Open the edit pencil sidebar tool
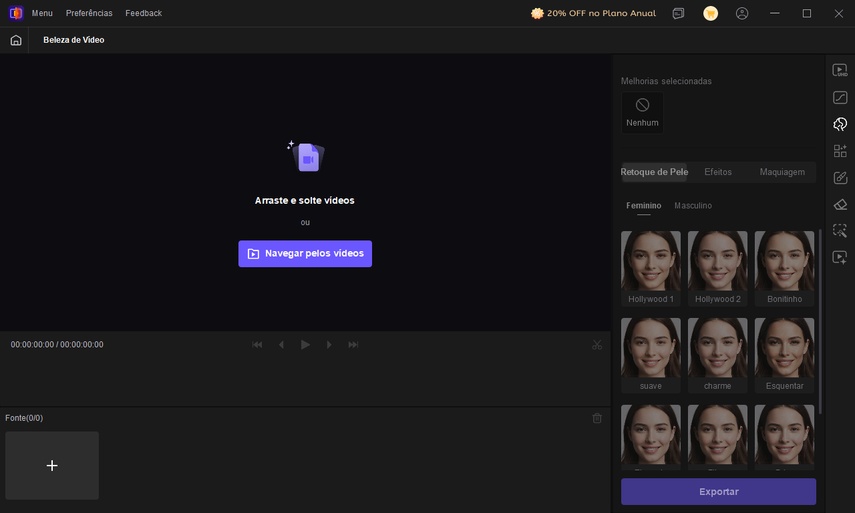 pyautogui.click(x=840, y=178)
